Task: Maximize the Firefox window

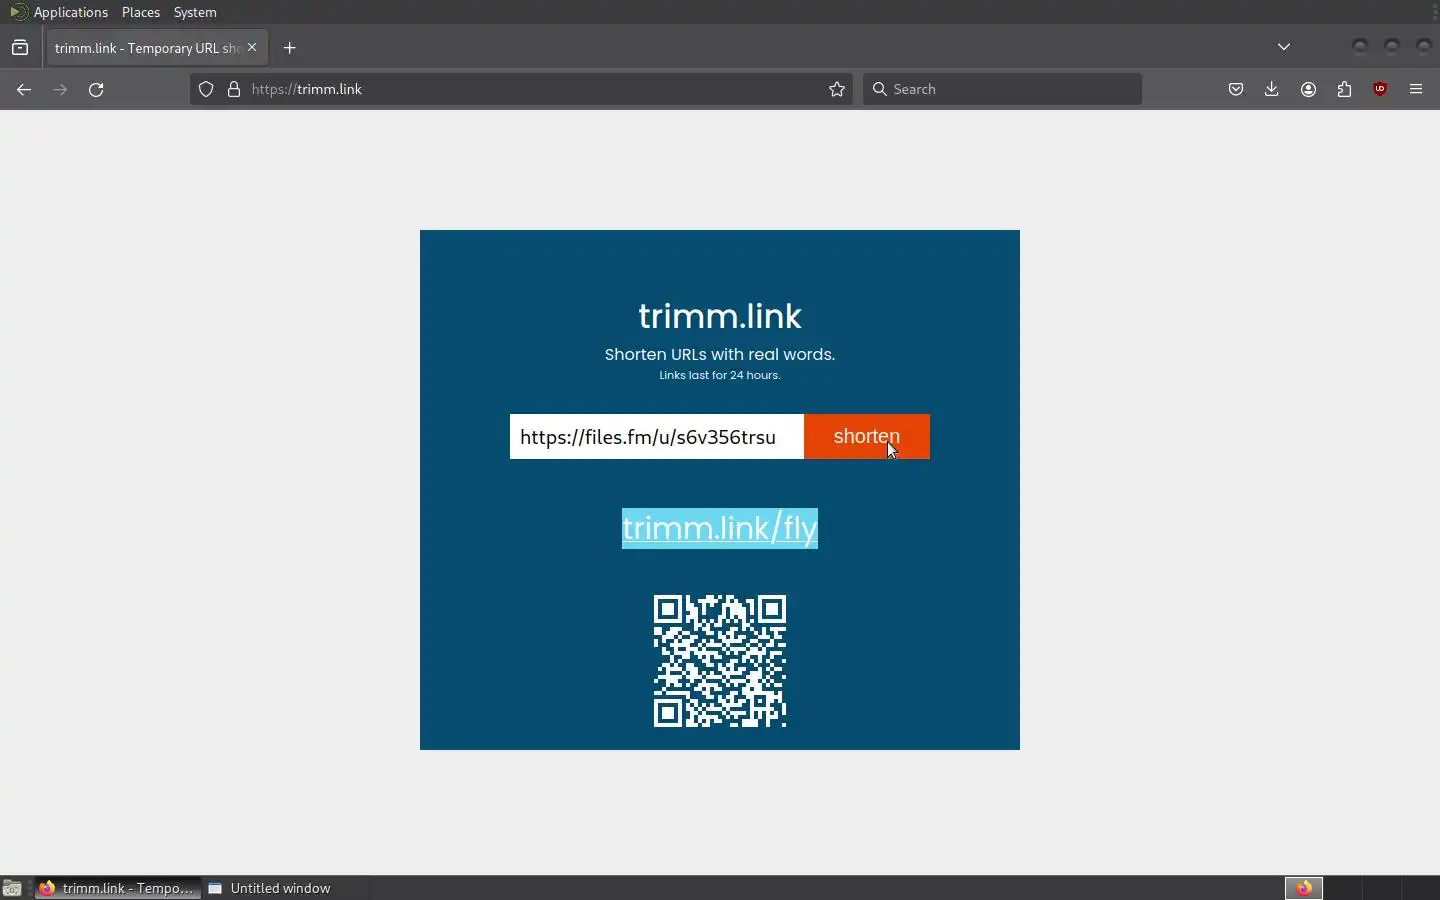Action: coord(1392,47)
